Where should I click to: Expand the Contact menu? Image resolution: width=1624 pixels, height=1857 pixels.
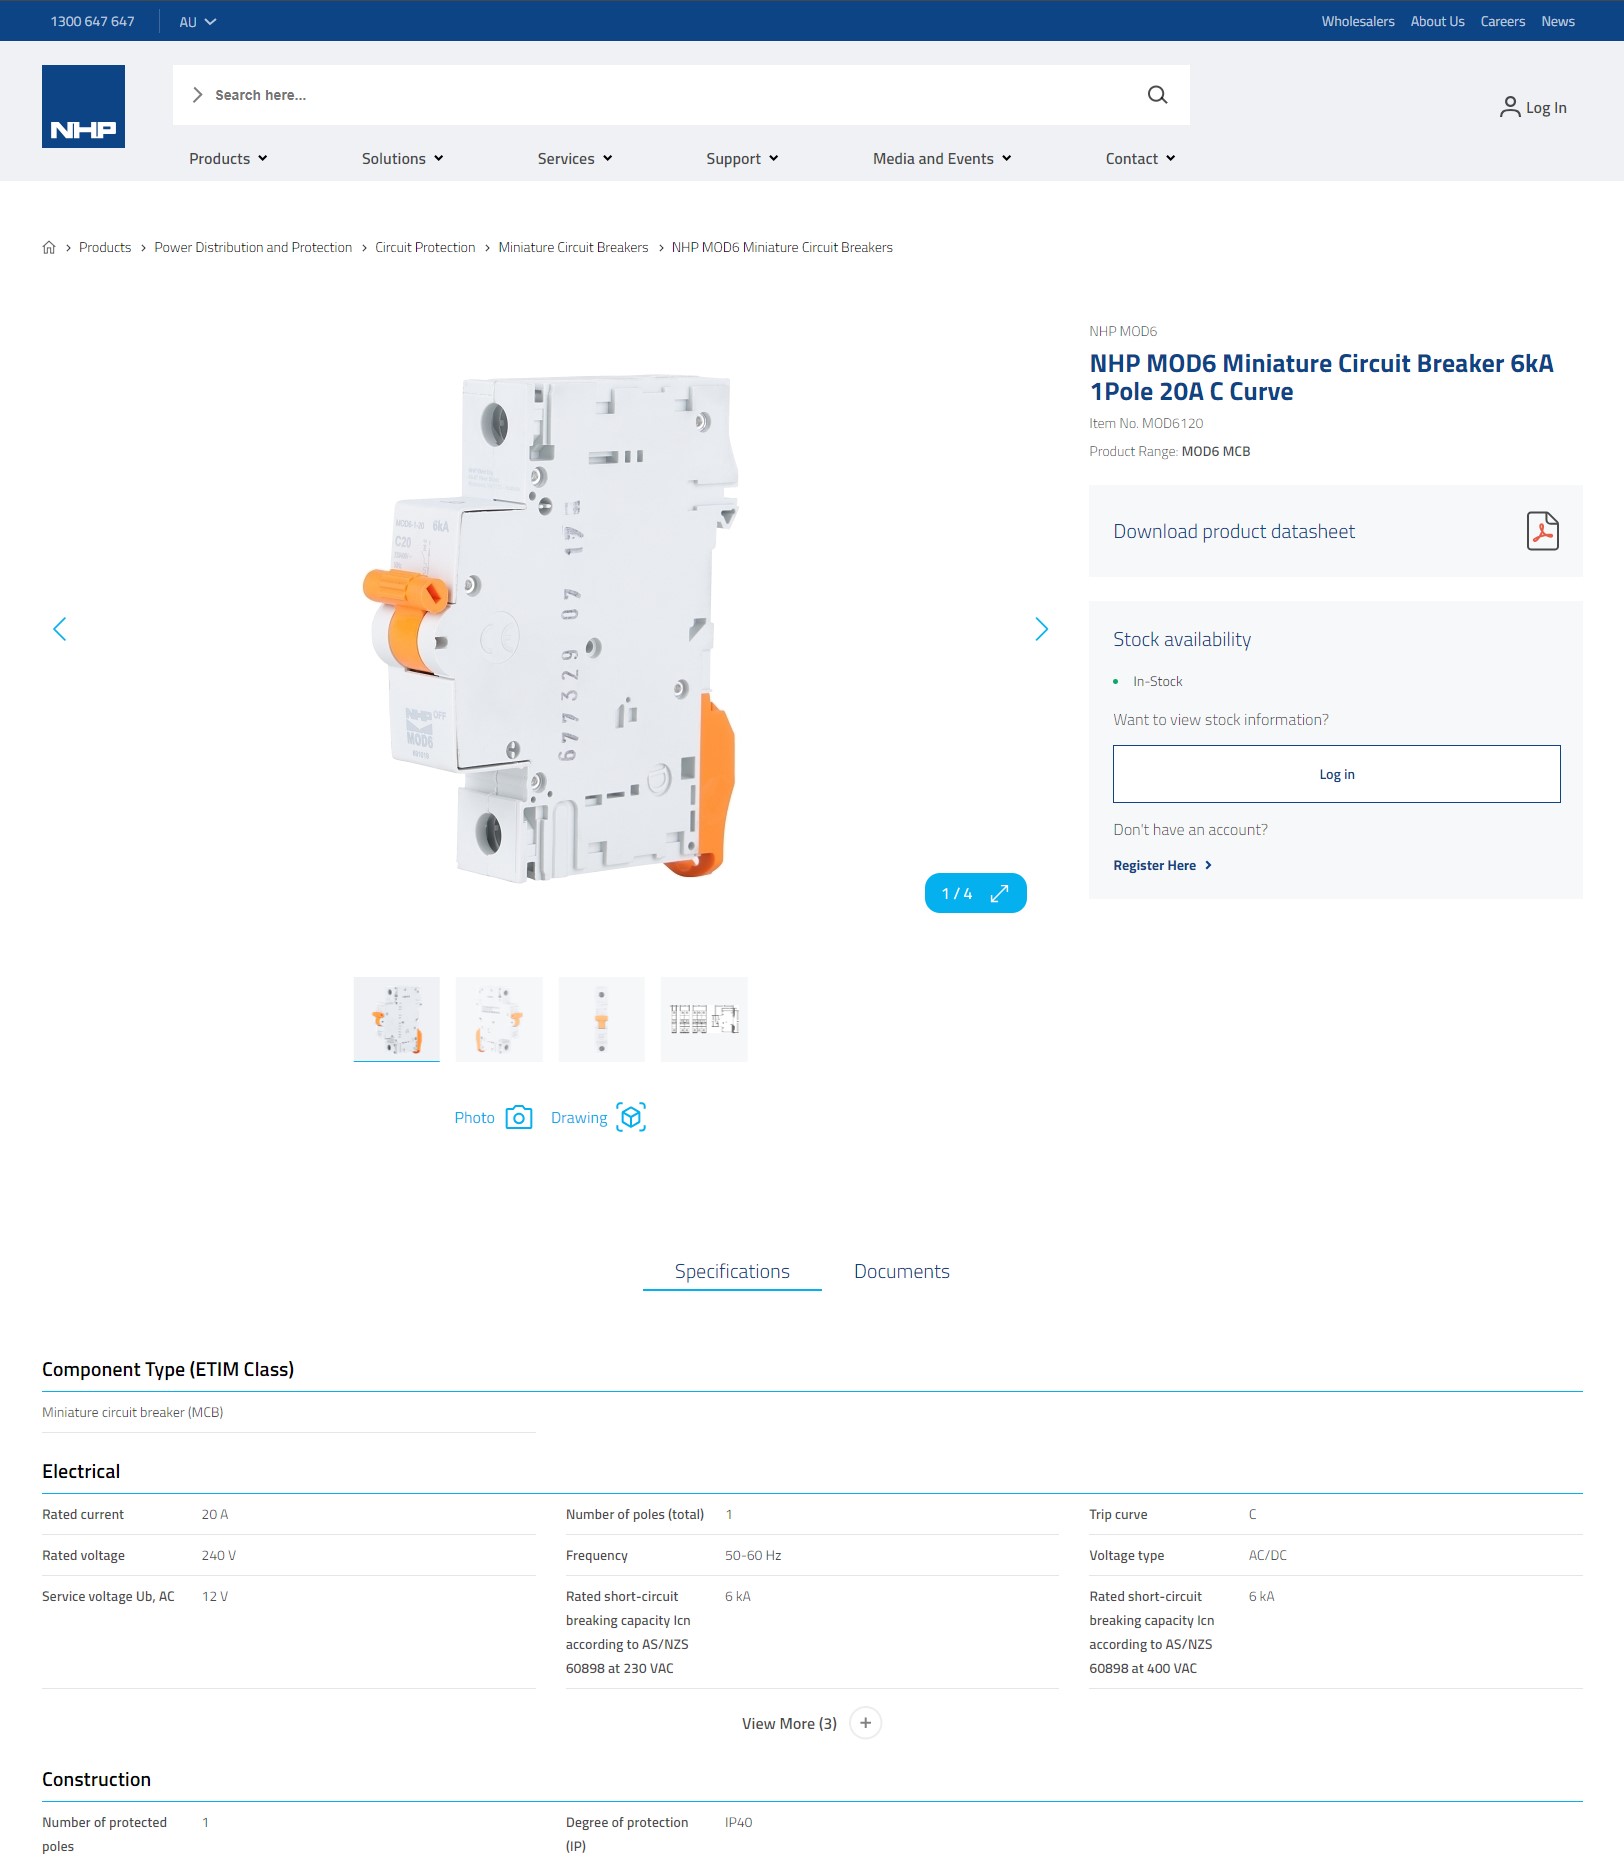[1140, 158]
